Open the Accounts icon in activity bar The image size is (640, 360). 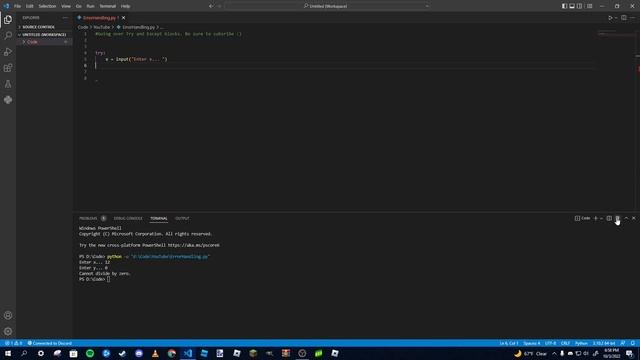tap(8, 316)
